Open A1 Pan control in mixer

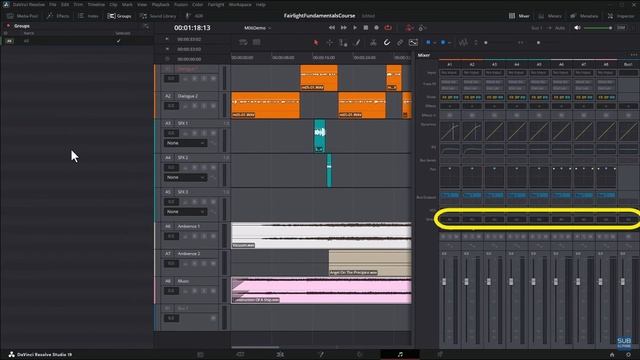coord(449,177)
